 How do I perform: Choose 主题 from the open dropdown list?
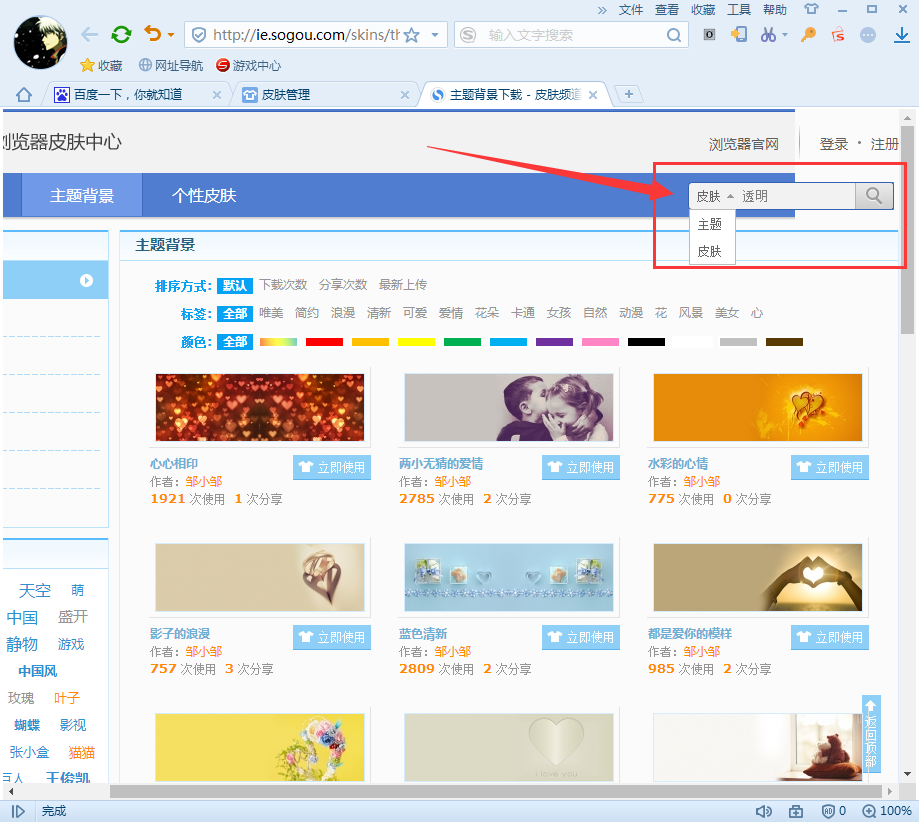[711, 224]
